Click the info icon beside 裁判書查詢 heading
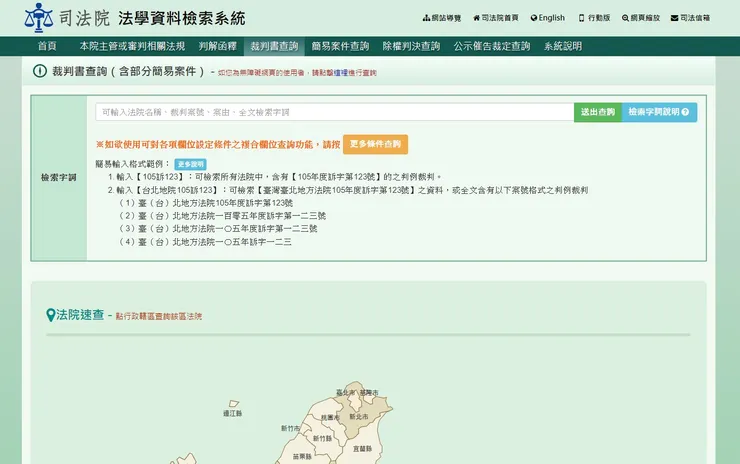 tap(40, 71)
